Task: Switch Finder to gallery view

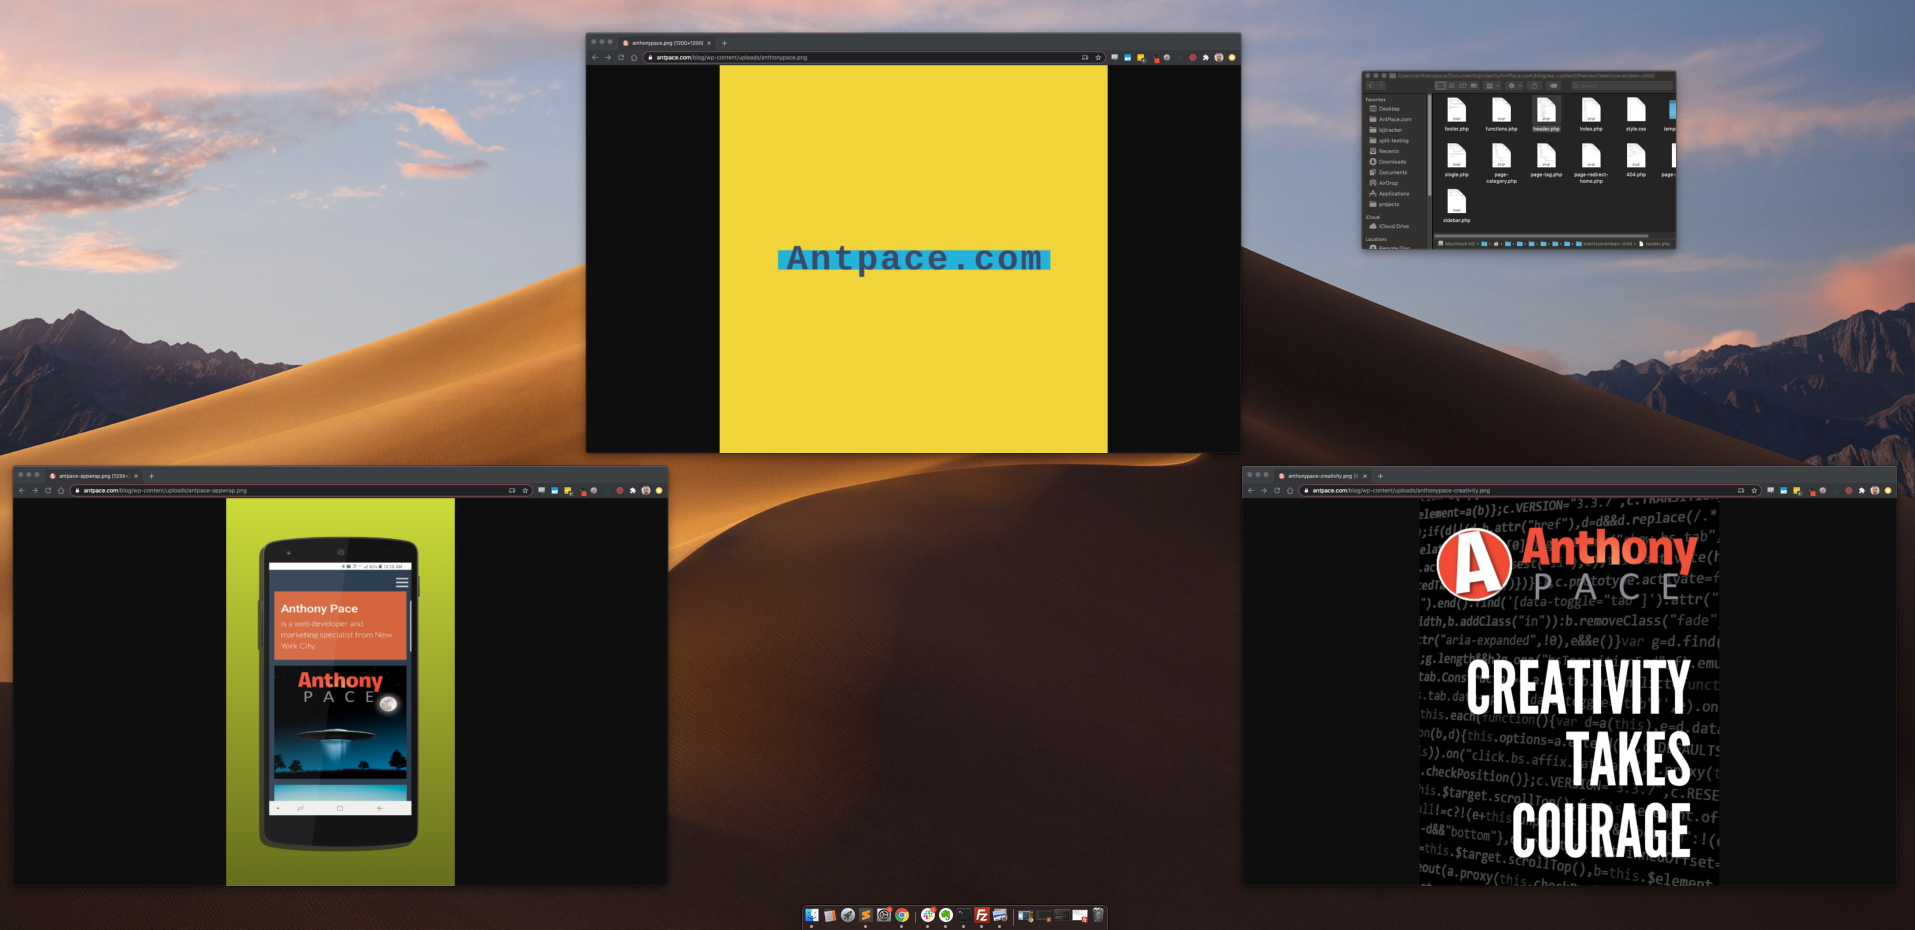Action: point(1474,86)
